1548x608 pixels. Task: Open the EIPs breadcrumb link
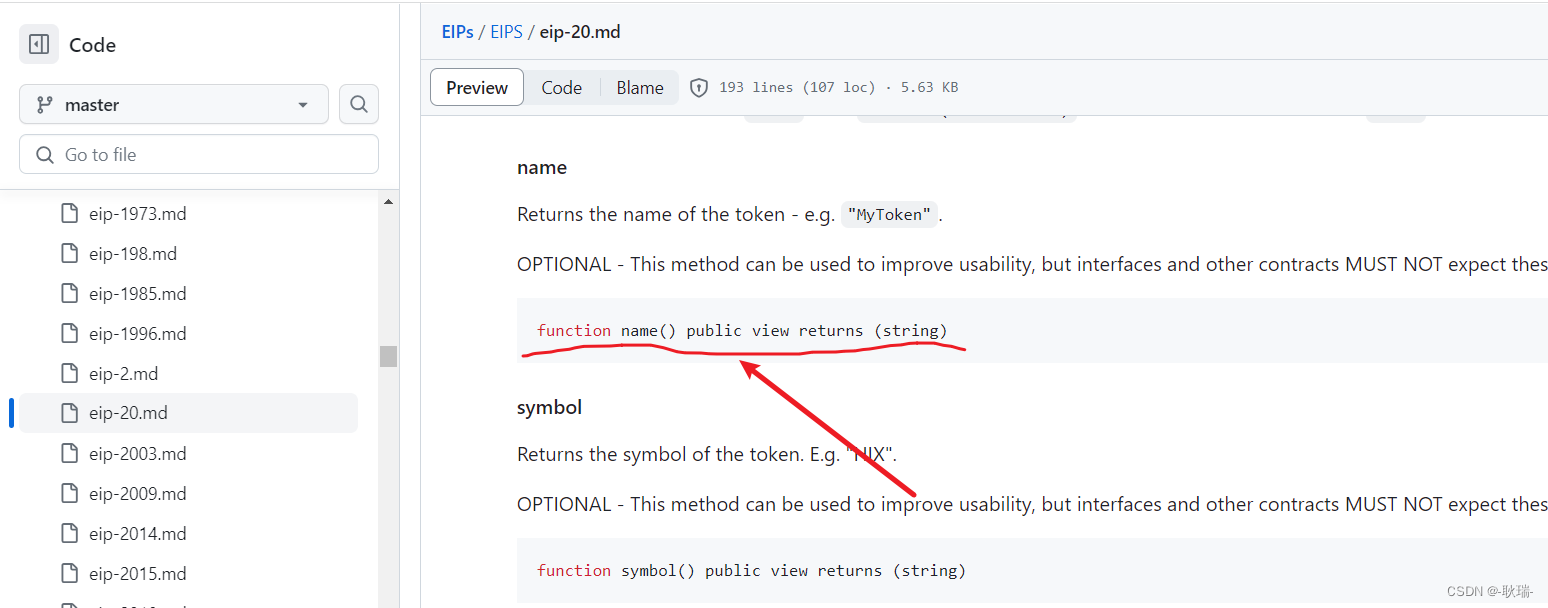point(457,31)
